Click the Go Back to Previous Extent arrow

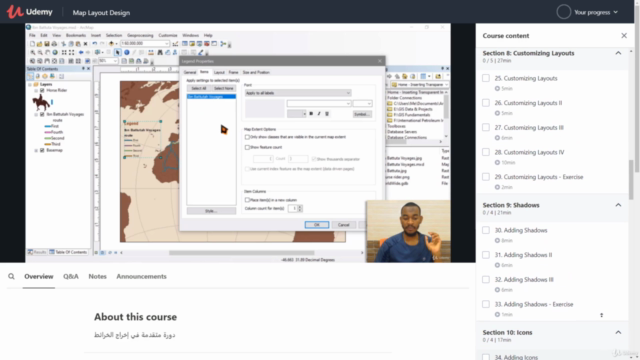pyautogui.click(x=81, y=53)
